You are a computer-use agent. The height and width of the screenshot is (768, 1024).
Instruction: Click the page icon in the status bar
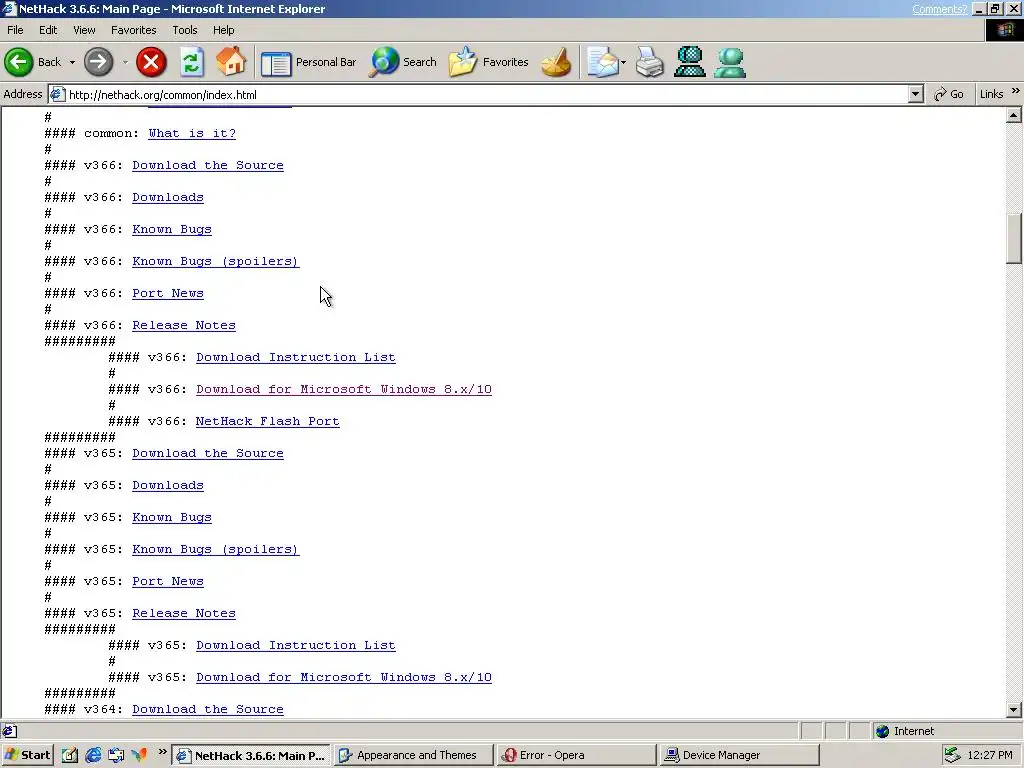[9, 731]
